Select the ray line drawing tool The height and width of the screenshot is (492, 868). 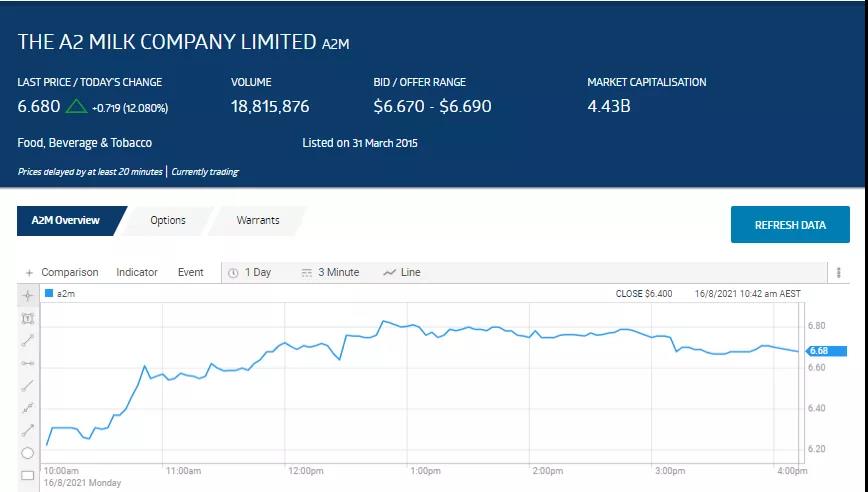(28, 386)
